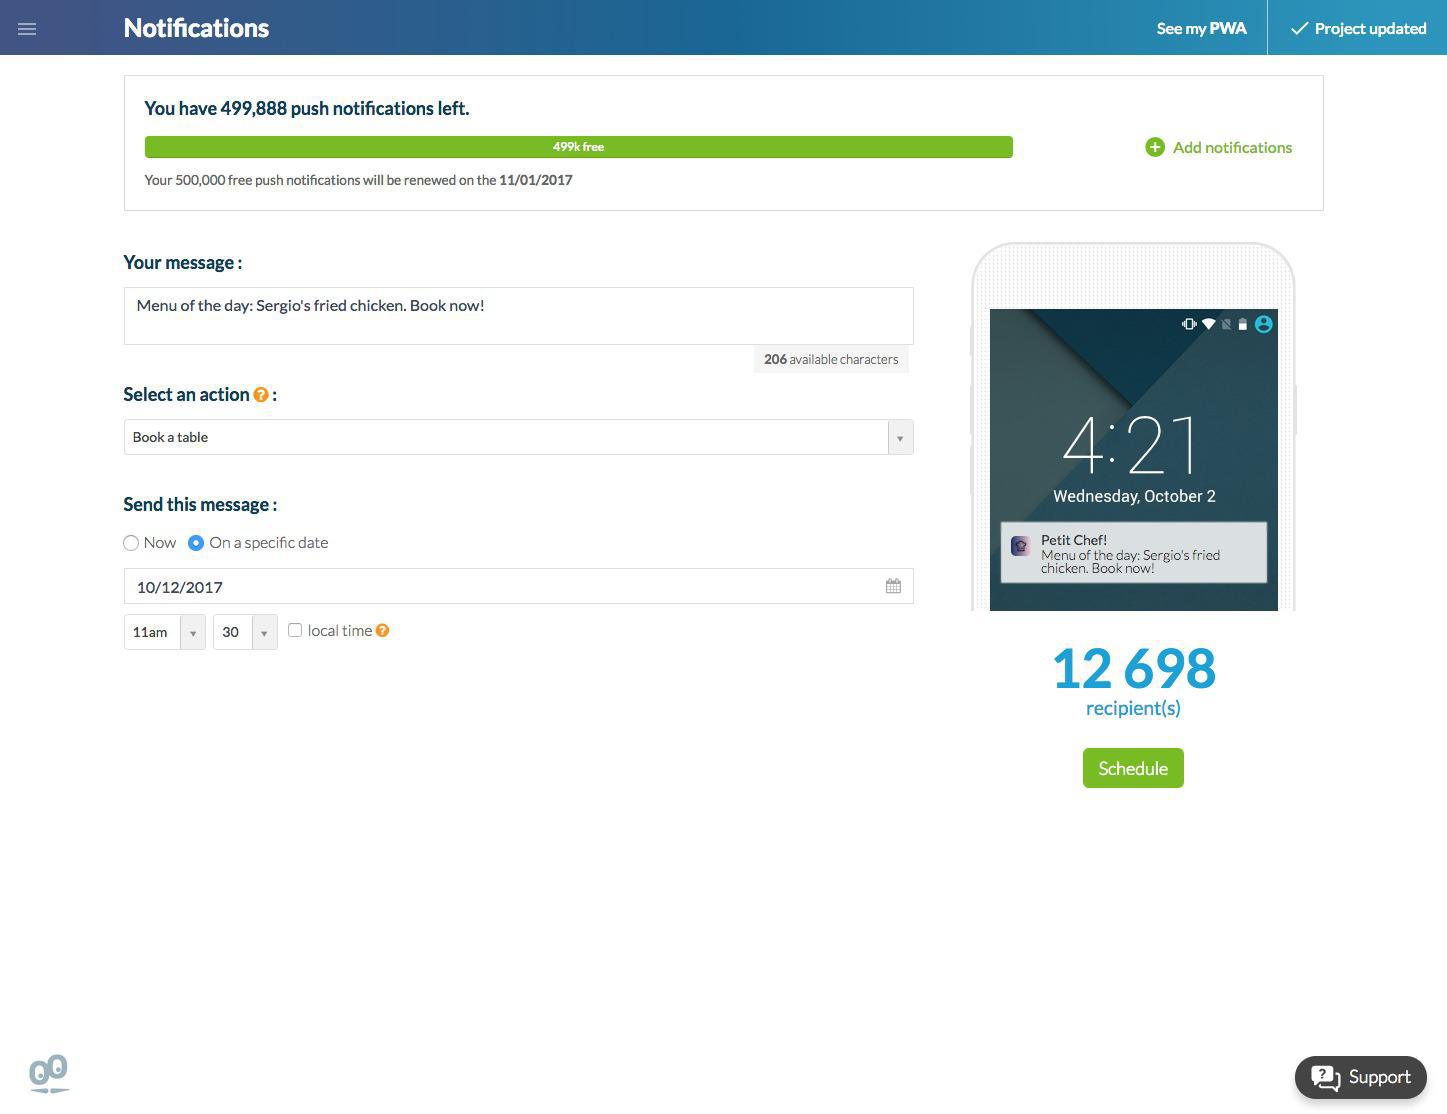Viewport: 1447px width, 1114px height.
Task: Open the hamburger navigation menu
Action: (27, 28)
